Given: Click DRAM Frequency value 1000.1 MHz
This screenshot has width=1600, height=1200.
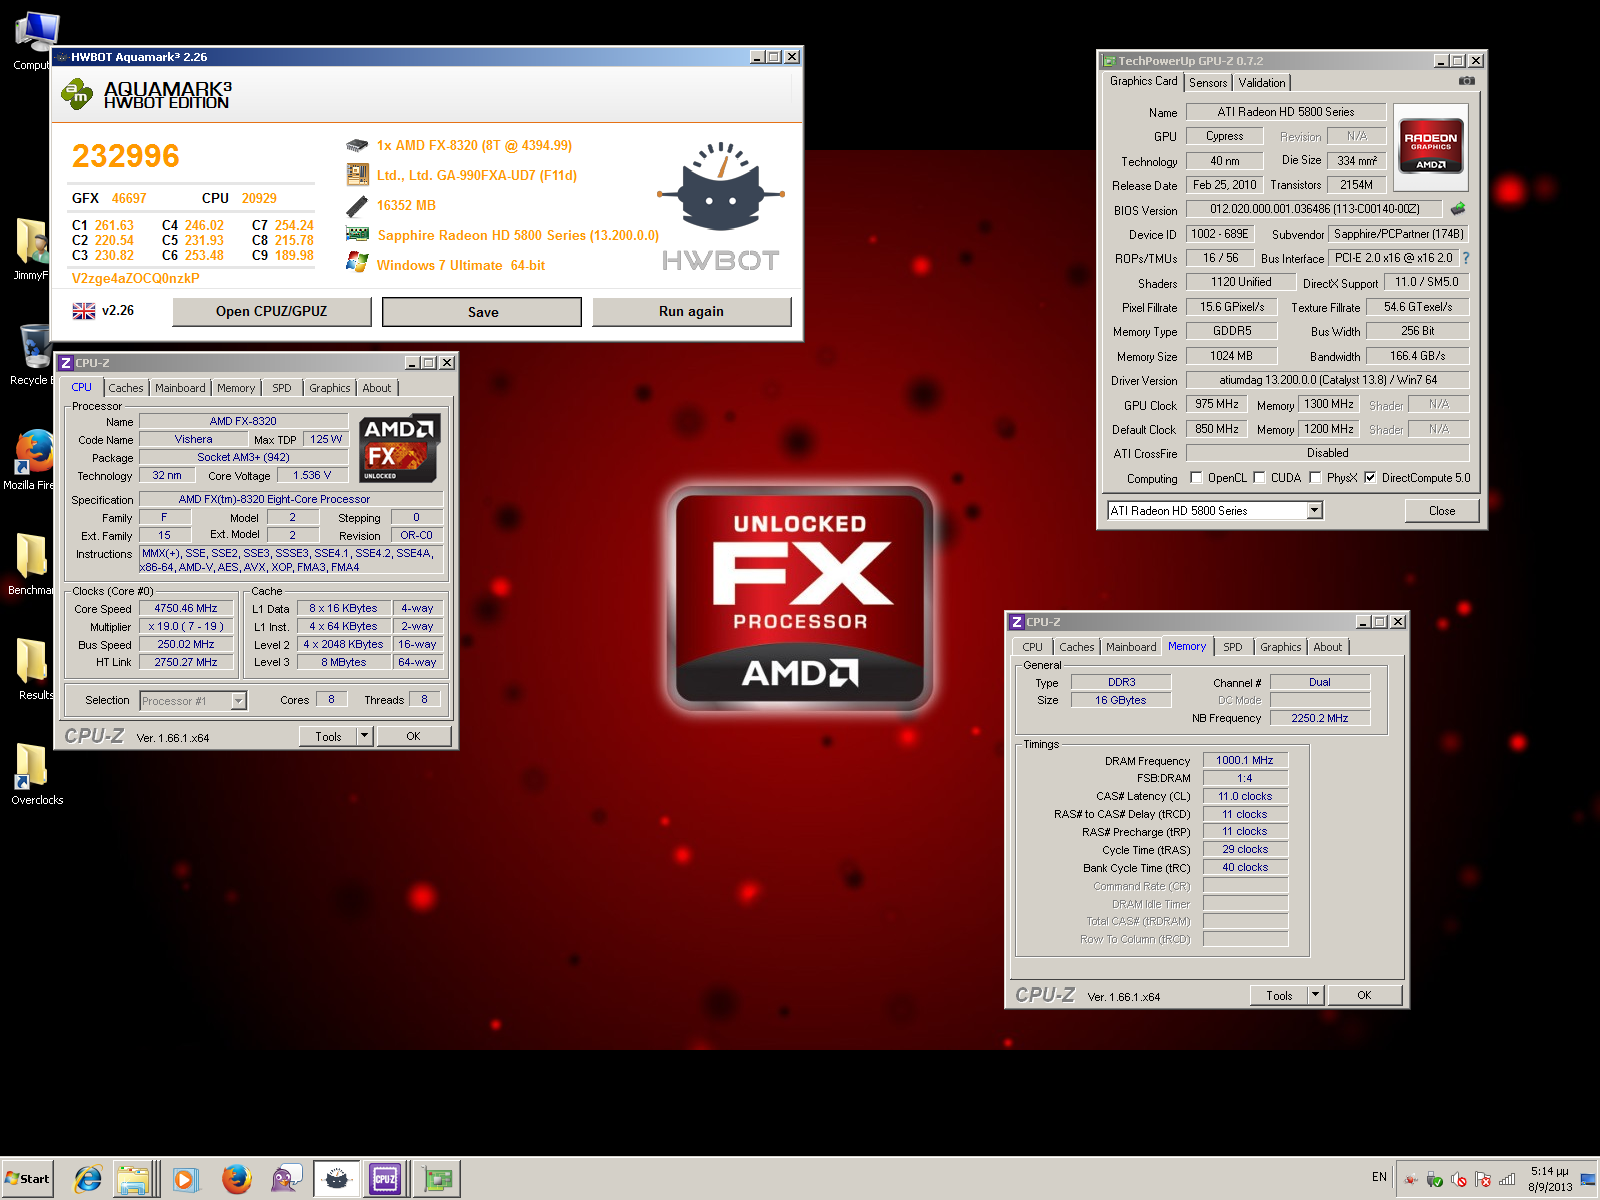Looking at the screenshot, I should coord(1245,761).
